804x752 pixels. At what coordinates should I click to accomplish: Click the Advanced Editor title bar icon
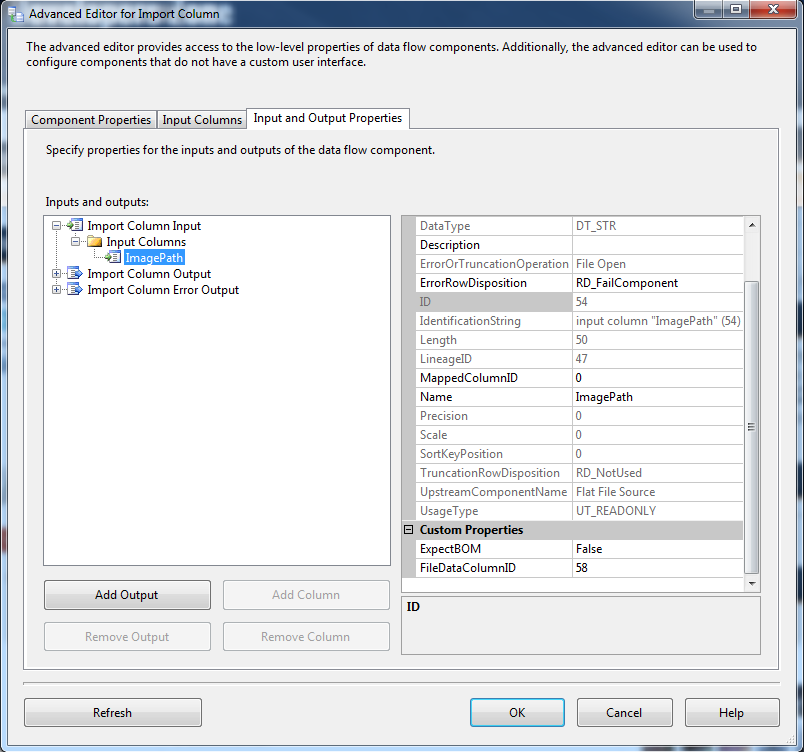14,14
